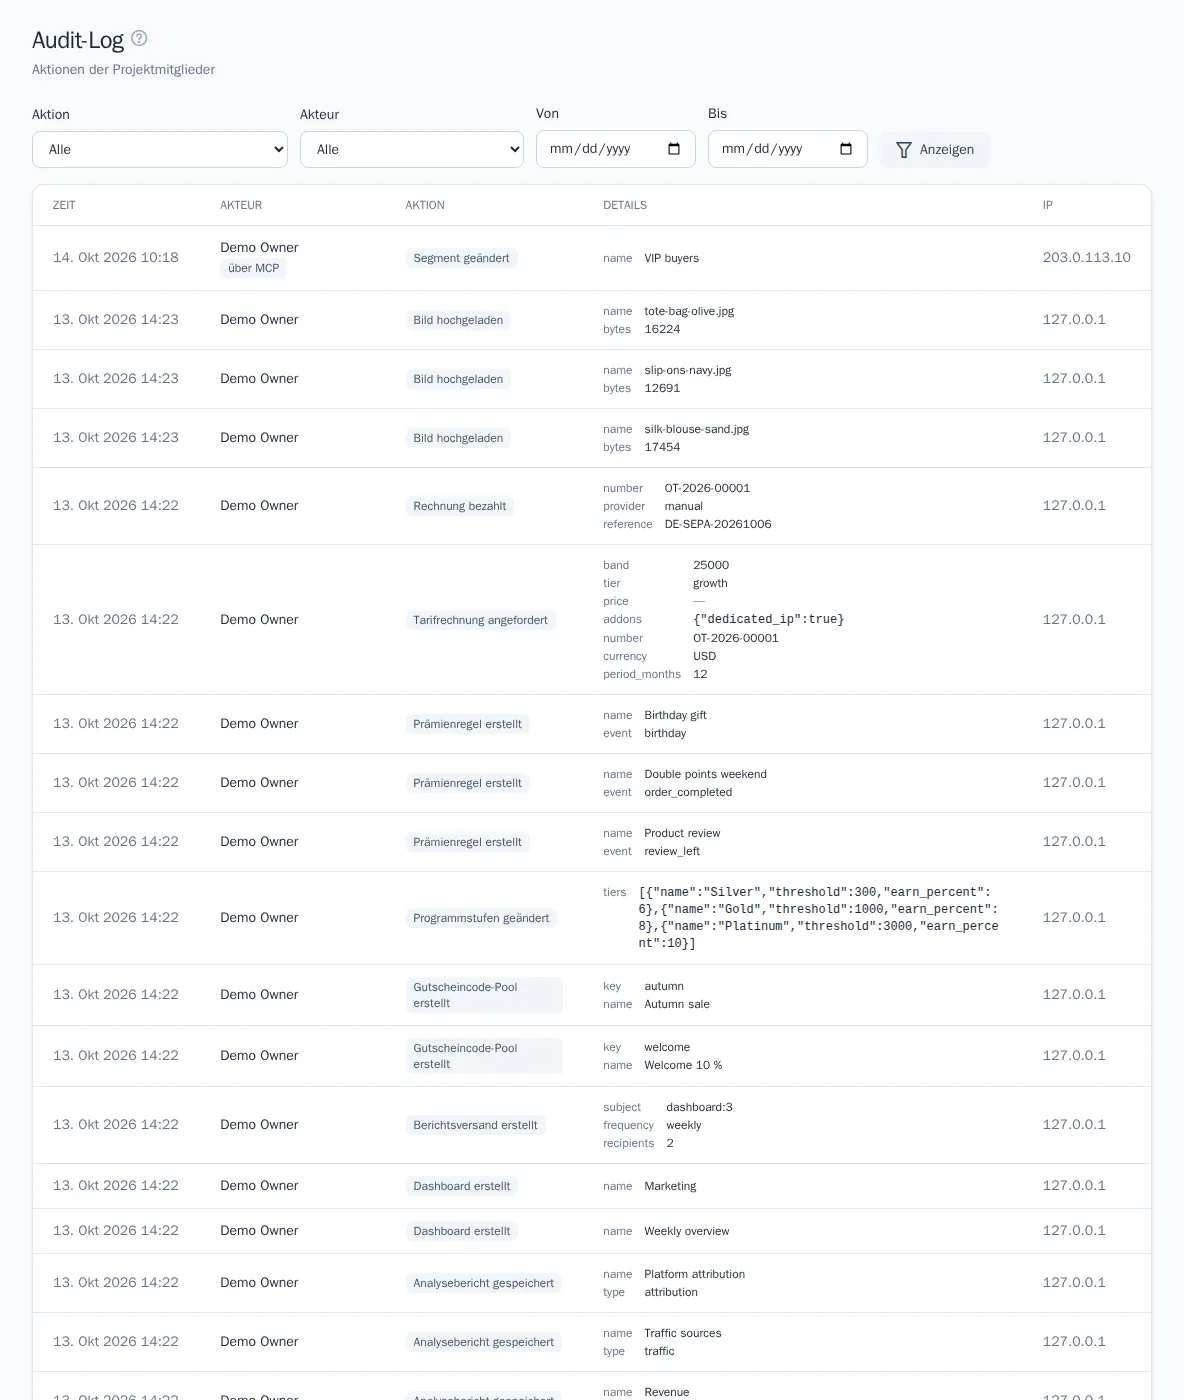Screen dimensions: 1184x1400
Task: Click the tier value growth
Action: pos(710,583)
